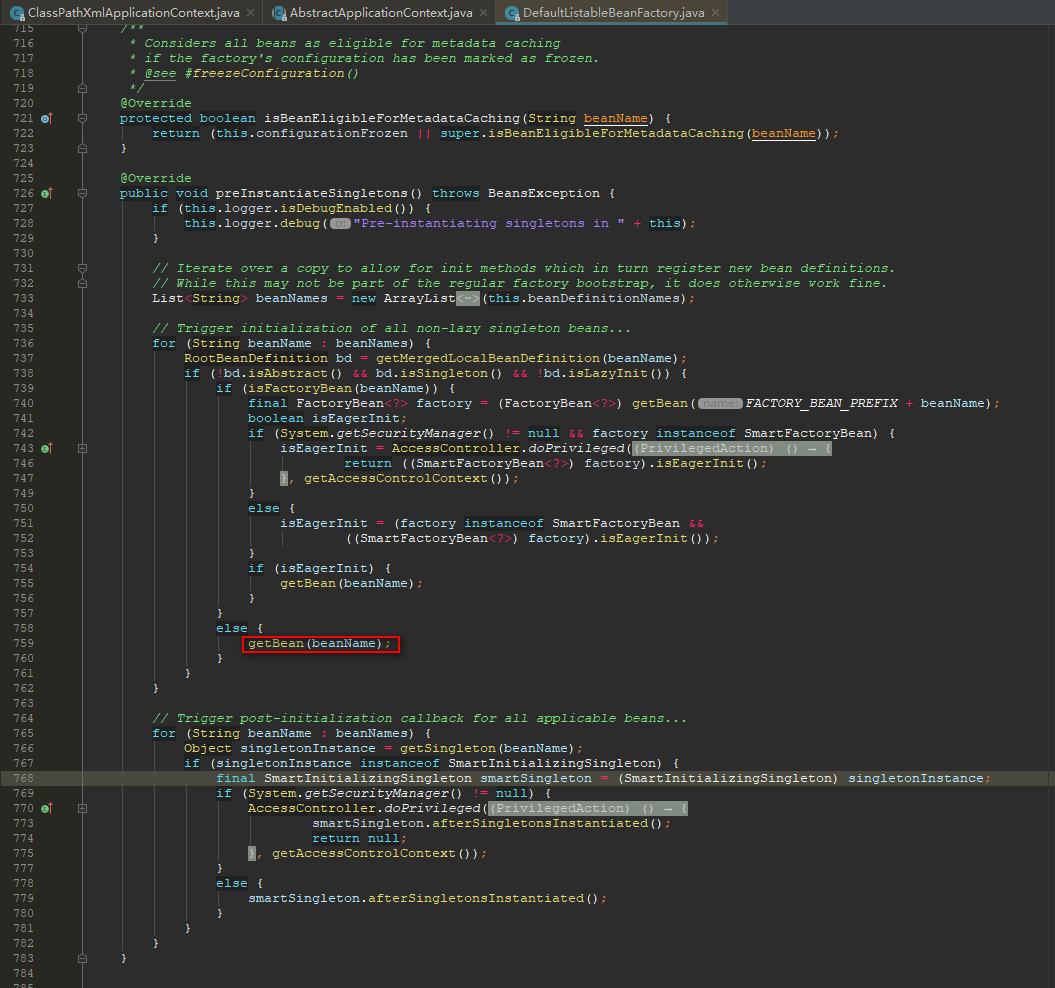Image resolution: width=1055 pixels, height=988 pixels.
Task: Click isFactoryBean call on line 739
Action: [x=299, y=388]
